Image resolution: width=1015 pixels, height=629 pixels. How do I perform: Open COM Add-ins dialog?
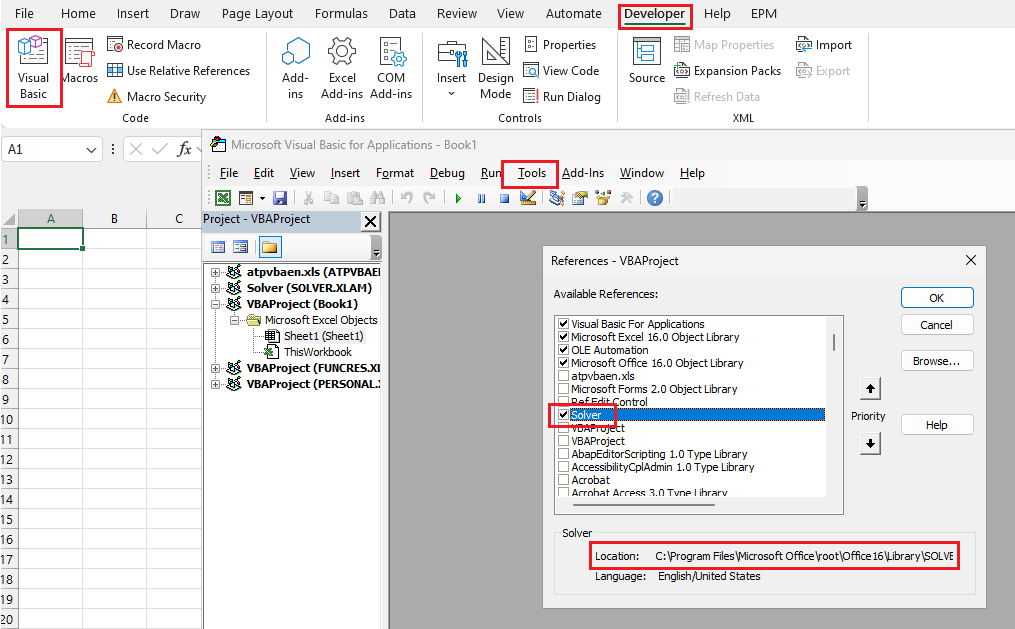[391, 68]
